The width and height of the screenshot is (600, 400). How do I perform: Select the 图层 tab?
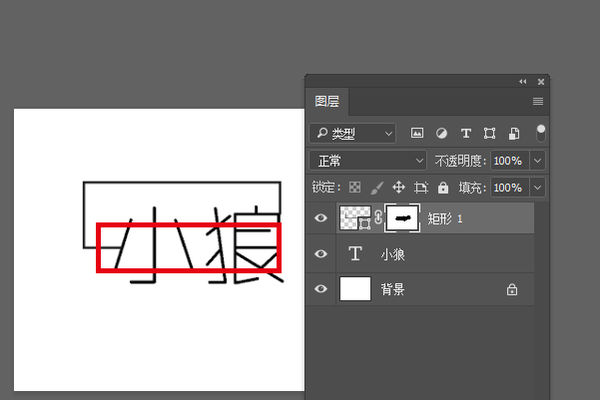pyautogui.click(x=327, y=101)
